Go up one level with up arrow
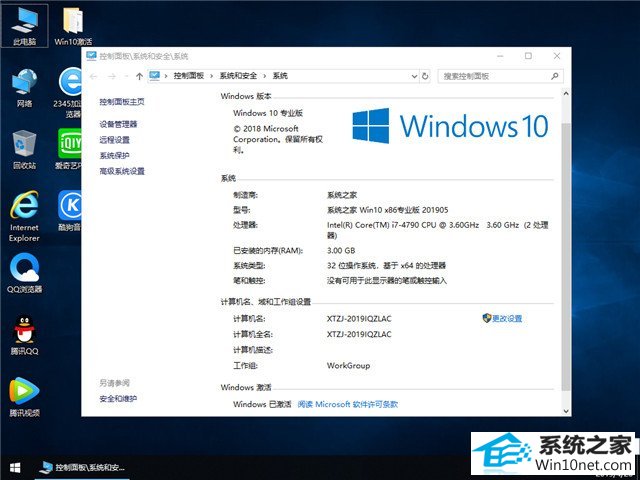Image resolution: width=640 pixels, height=480 pixels. coord(139,76)
